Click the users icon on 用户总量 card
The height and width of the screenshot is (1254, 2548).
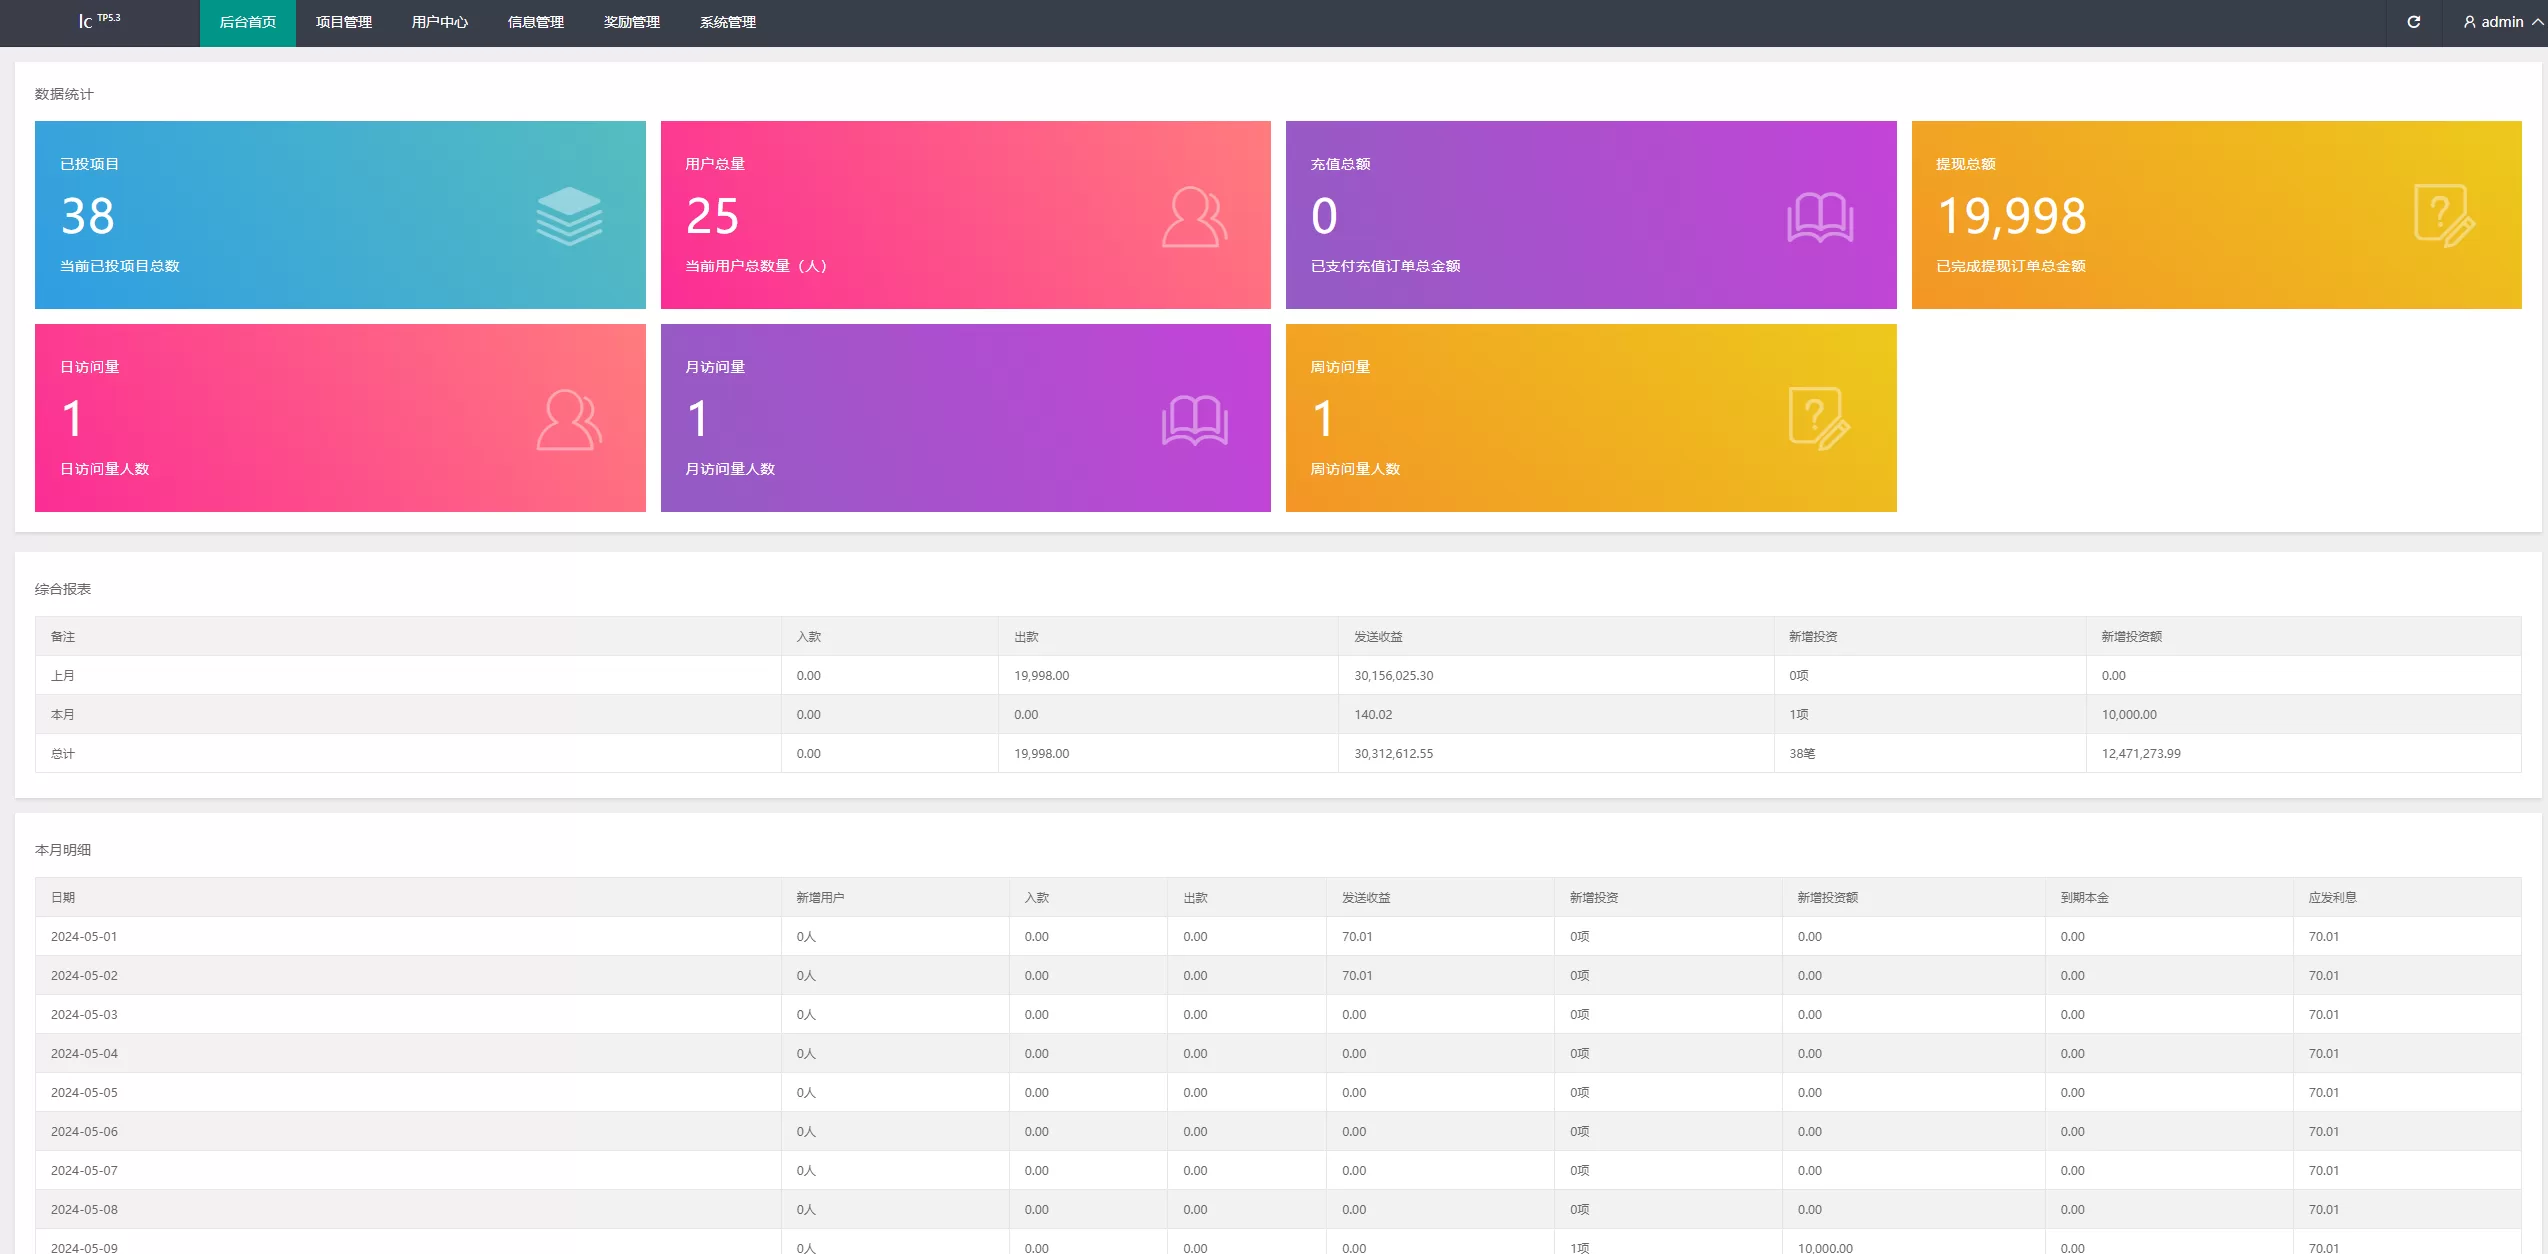(x=1194, y=216)
